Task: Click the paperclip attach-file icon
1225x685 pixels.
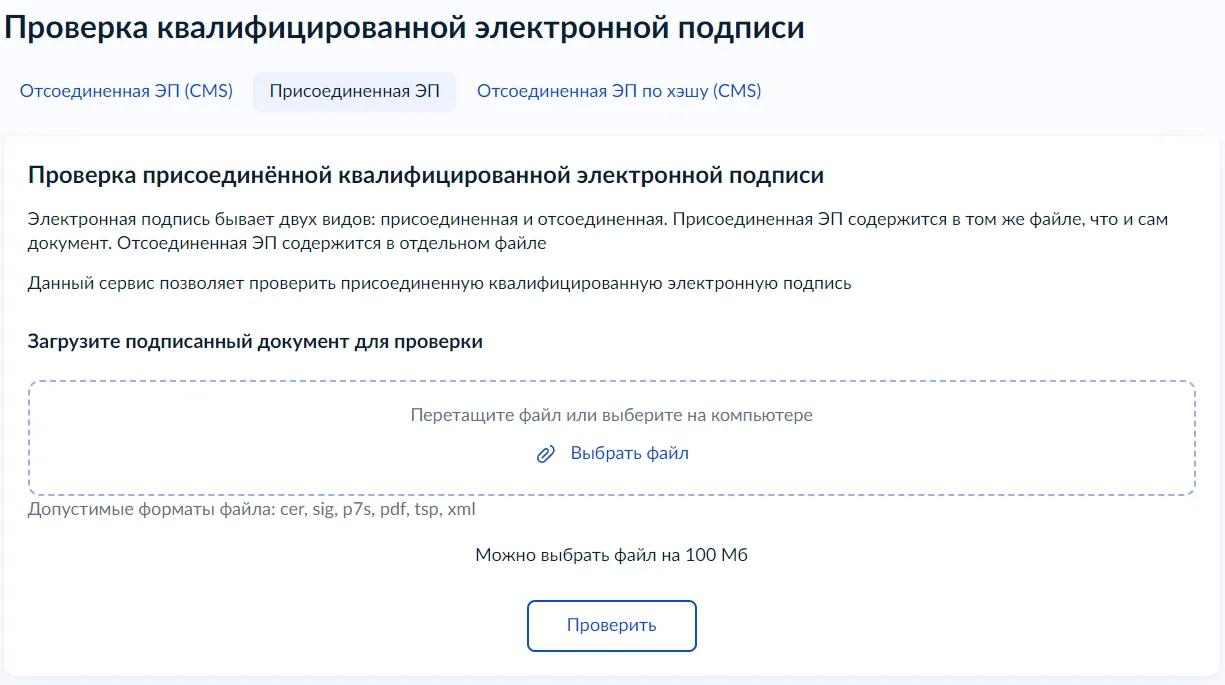Action: click(x=545, y=454)
